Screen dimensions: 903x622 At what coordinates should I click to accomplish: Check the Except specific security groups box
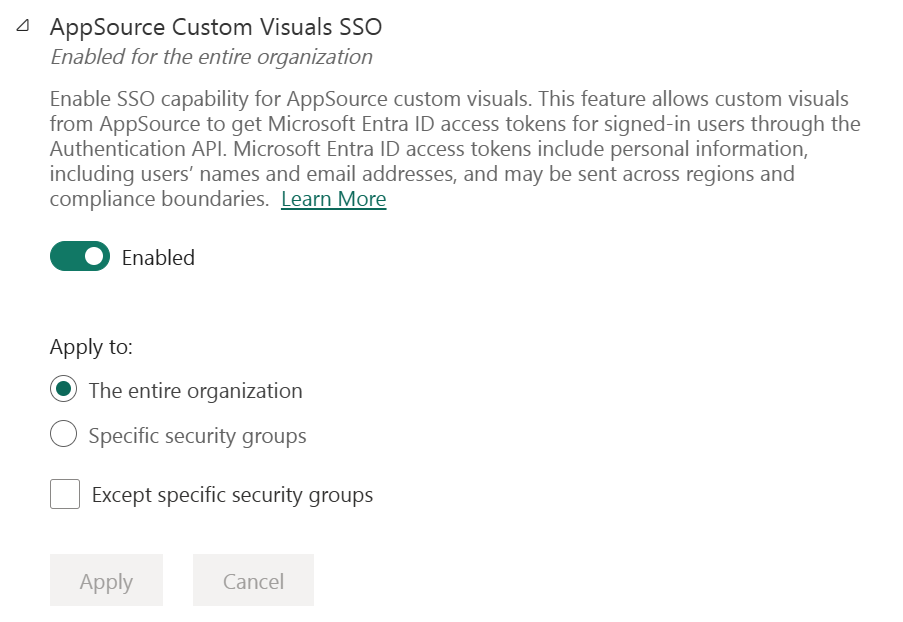pos(65,494)
